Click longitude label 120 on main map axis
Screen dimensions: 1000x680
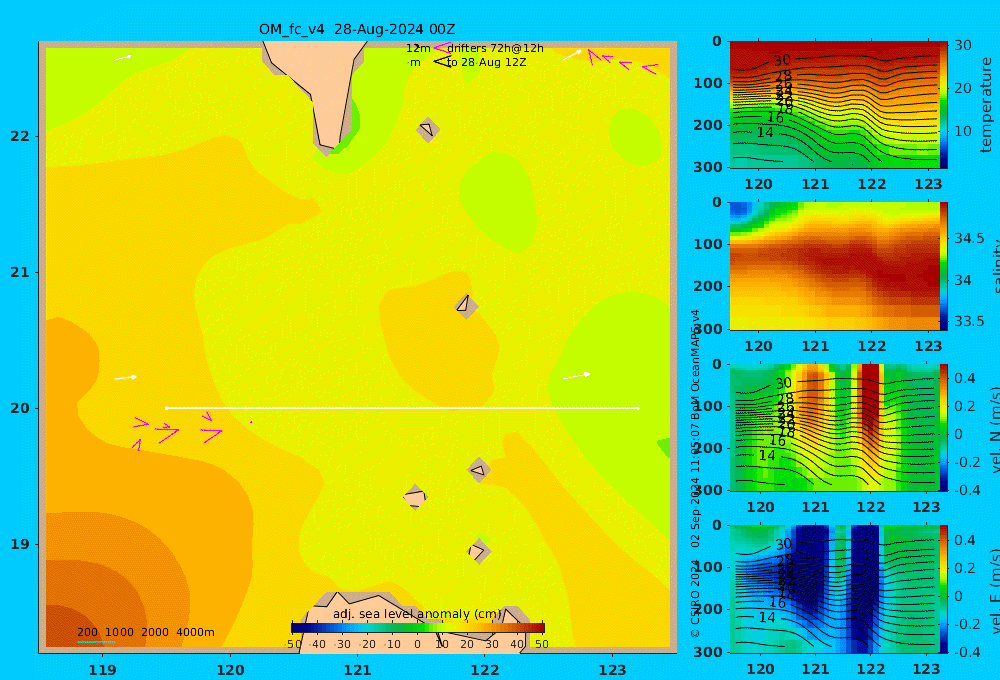[x=230, y=670]
